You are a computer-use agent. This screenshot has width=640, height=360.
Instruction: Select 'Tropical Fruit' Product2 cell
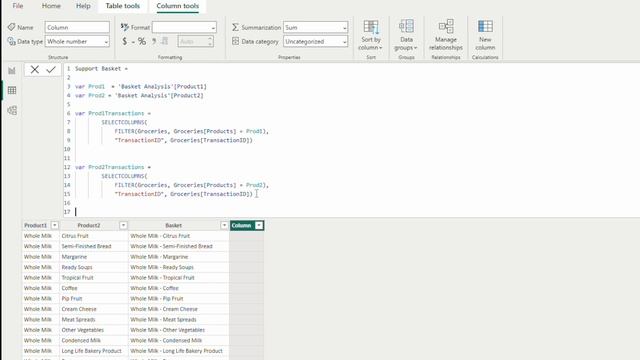94,278
